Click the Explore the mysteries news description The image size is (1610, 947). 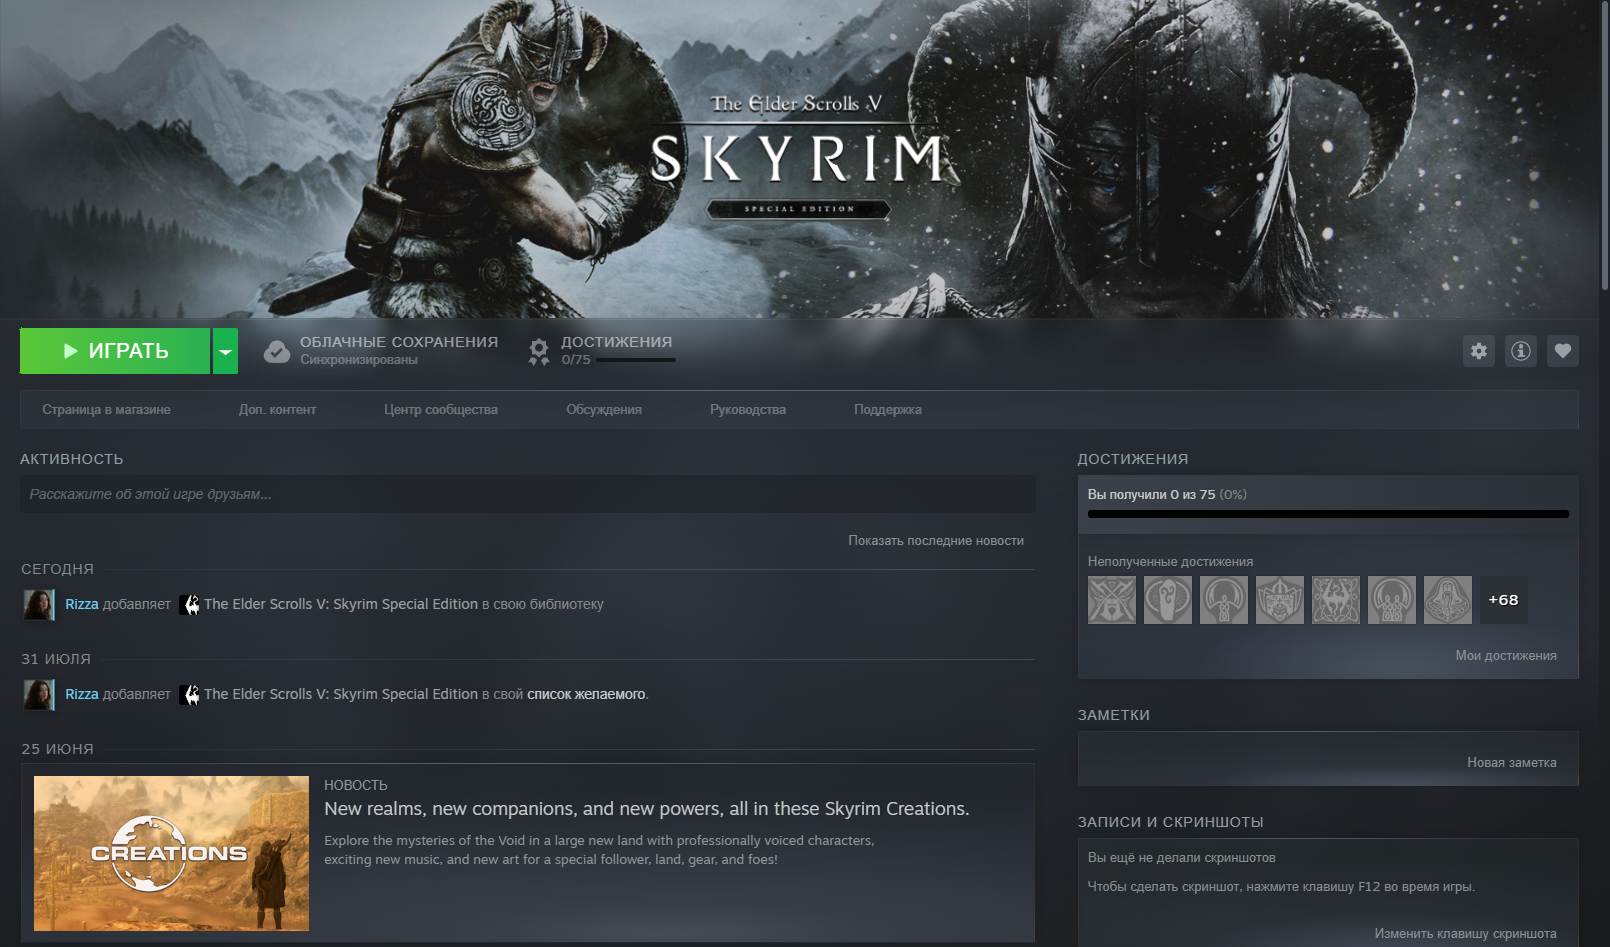pyautogui.click(x=599, y=850)
